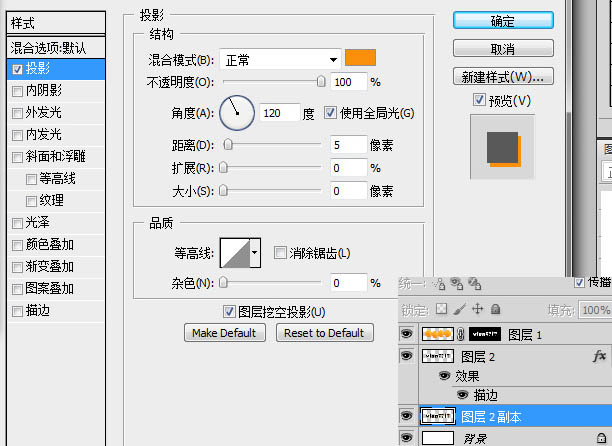Click the orange dots thumbnail of 图层 1
612x446 pixels.
[438, 334]
